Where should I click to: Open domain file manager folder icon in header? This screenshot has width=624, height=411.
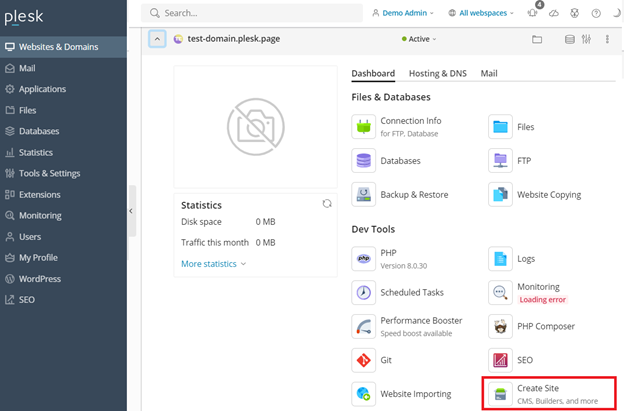tap(537, 39)
